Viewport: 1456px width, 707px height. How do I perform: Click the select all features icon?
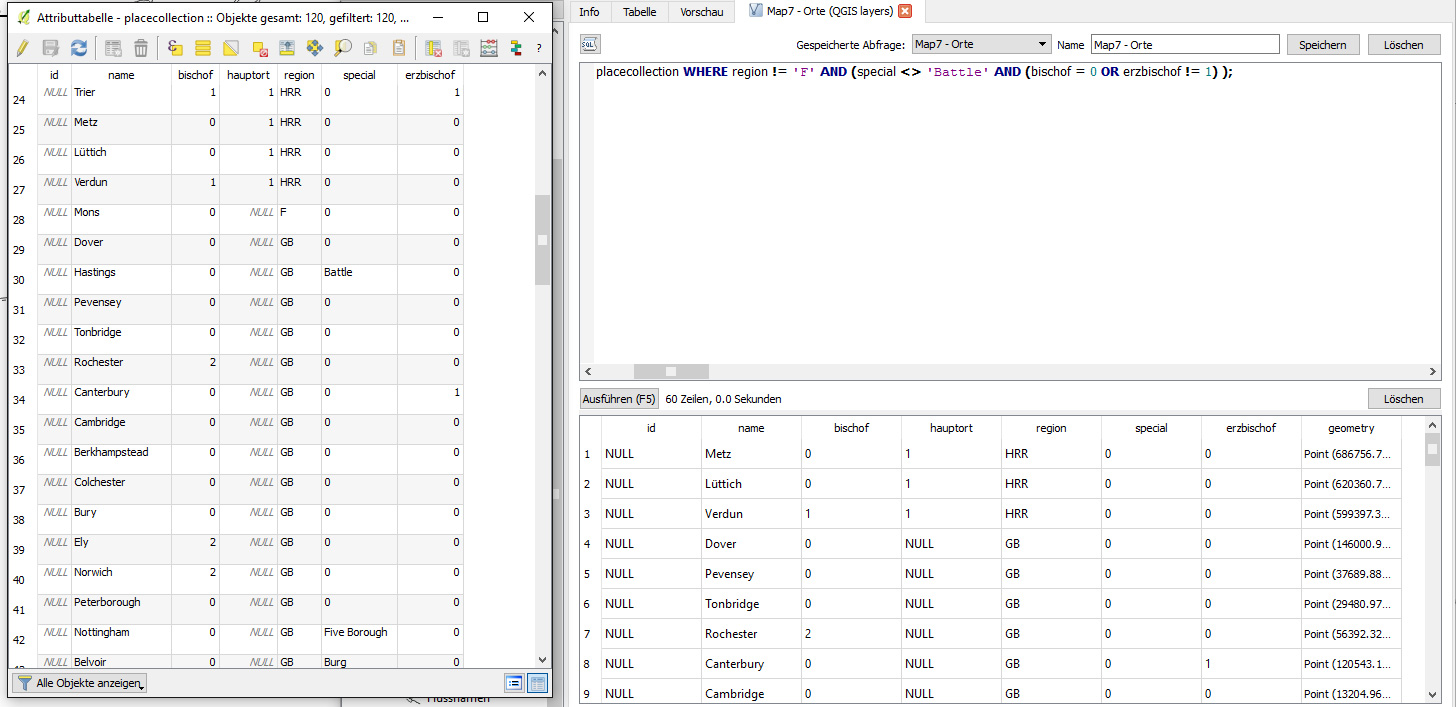pos(203,48)
